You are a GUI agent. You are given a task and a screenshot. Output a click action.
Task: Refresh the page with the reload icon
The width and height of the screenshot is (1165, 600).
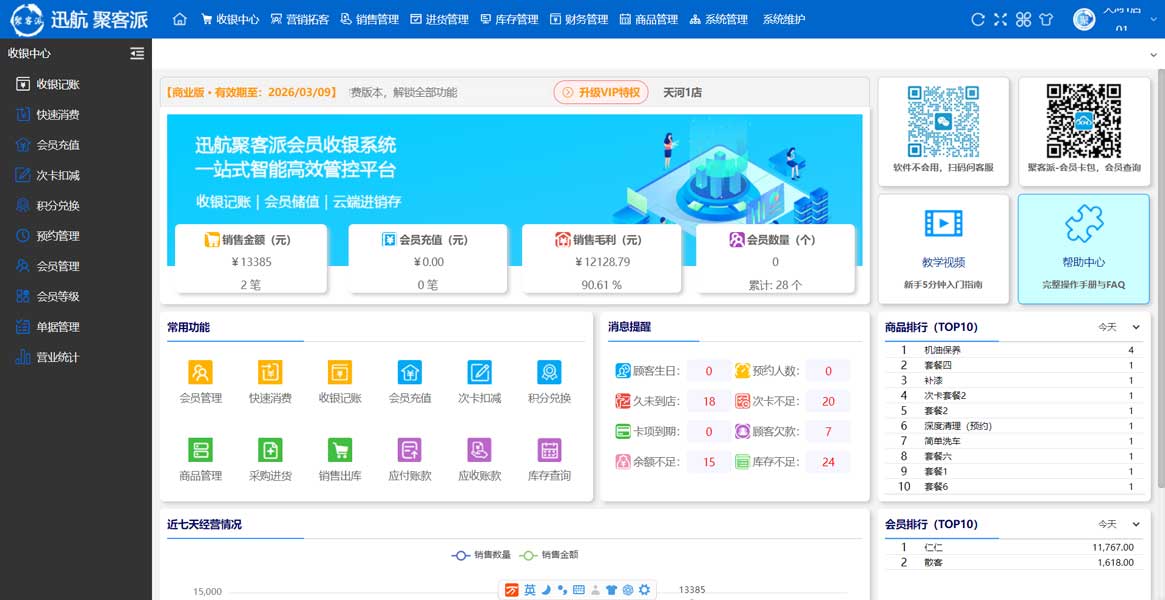coord(977,18)
